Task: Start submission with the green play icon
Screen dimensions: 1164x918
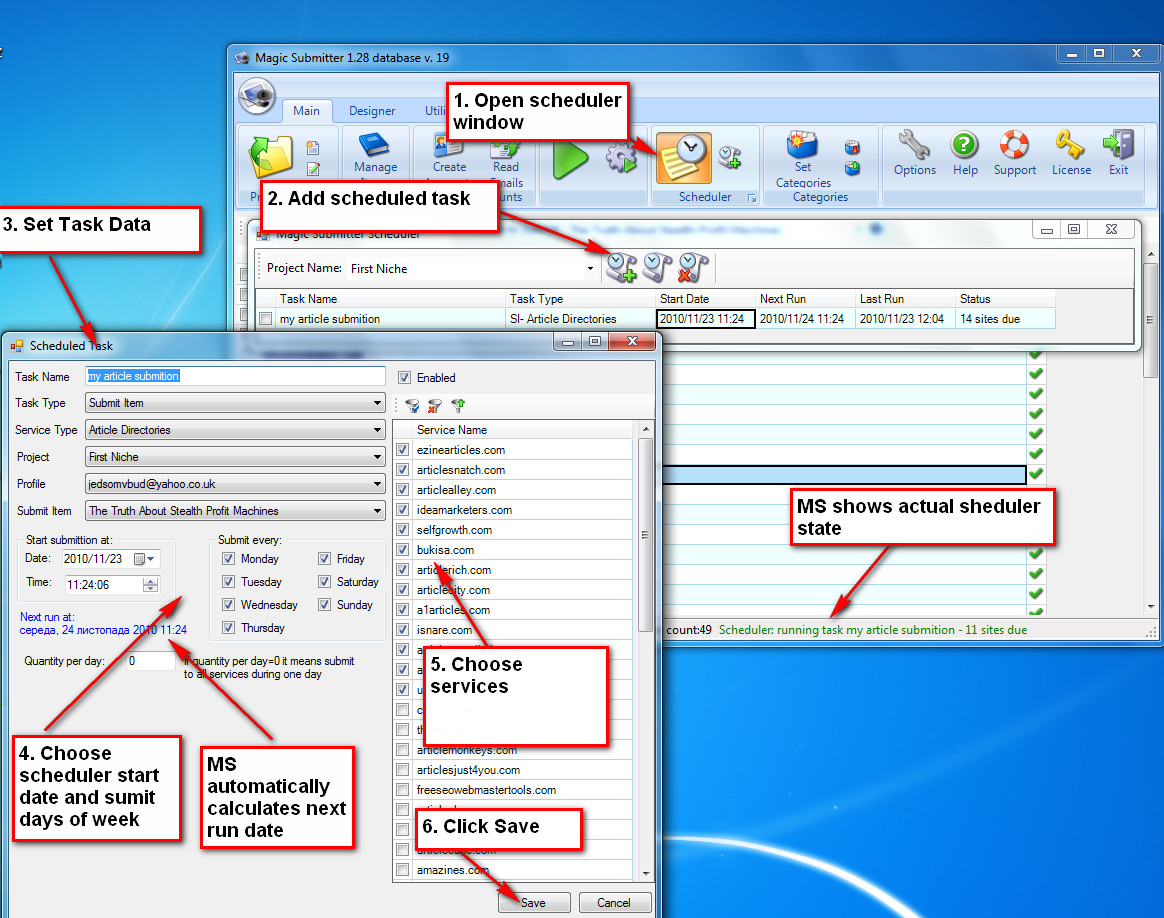Action: [570, 158]
